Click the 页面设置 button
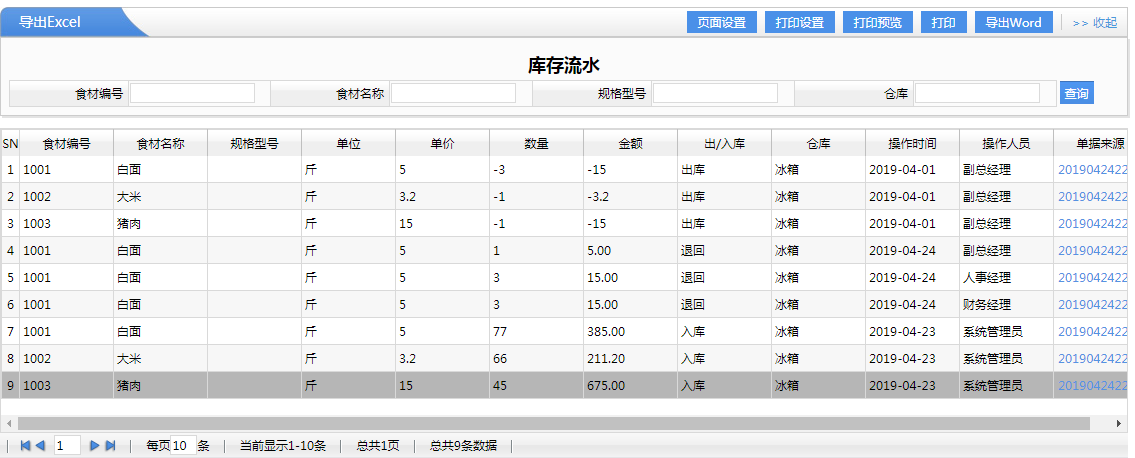 tap(721, 23)
